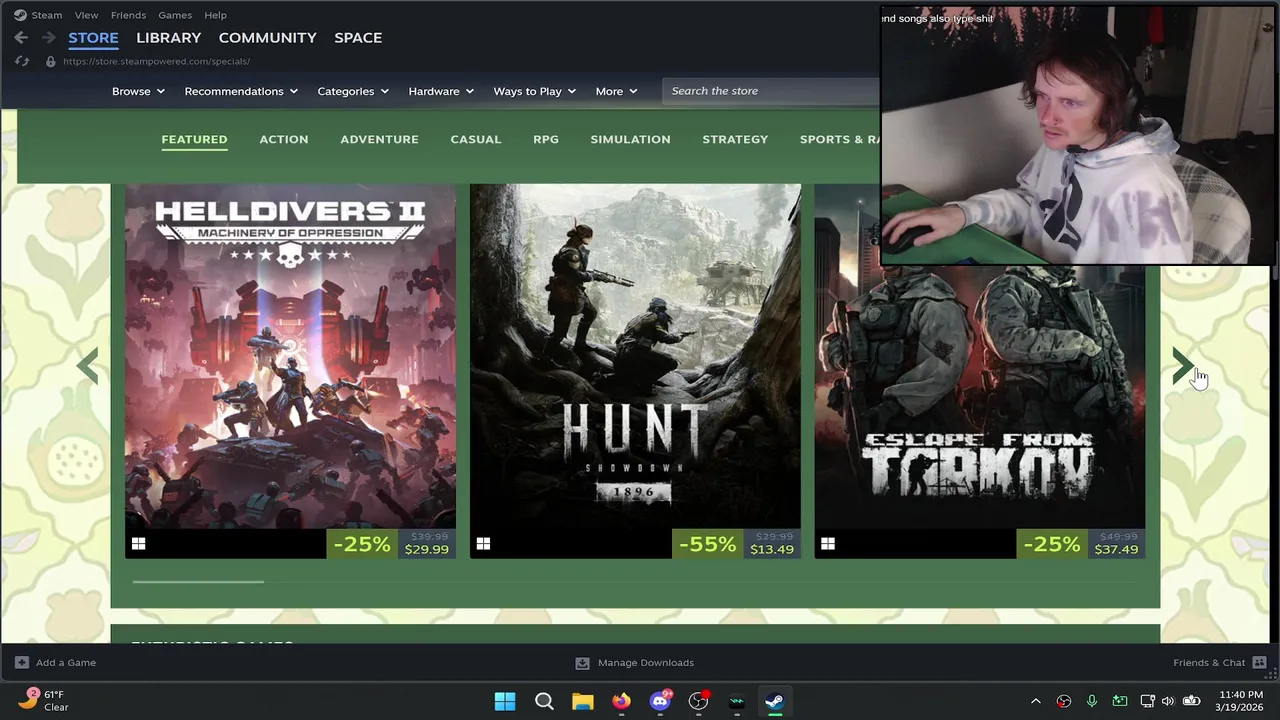This screenshot has height=720, width=1280.
Task: Expand the More dropdown
Action: pyautogui.click(x=616, y=91)
